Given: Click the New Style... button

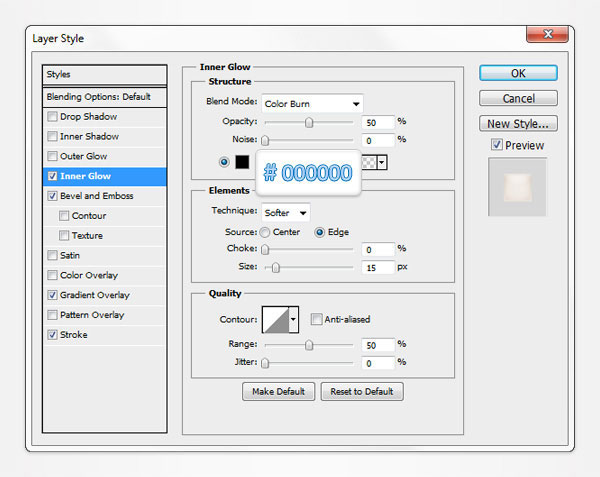Looking at the screenshot, I should coord(518,124).
